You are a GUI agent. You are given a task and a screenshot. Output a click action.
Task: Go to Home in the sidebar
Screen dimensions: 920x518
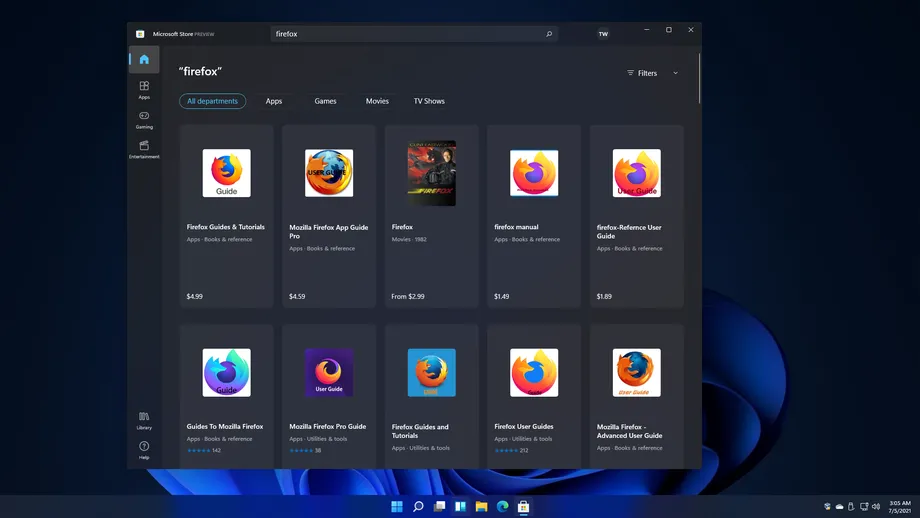[x=144, y=60]
